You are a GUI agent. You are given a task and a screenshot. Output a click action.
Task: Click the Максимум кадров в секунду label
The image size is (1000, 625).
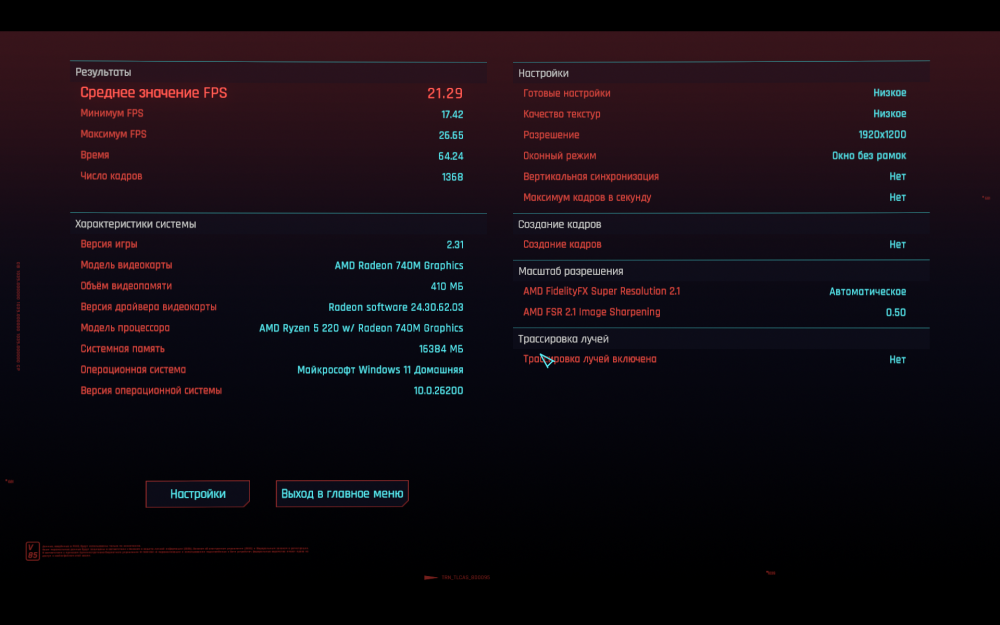tap(587, 198)
